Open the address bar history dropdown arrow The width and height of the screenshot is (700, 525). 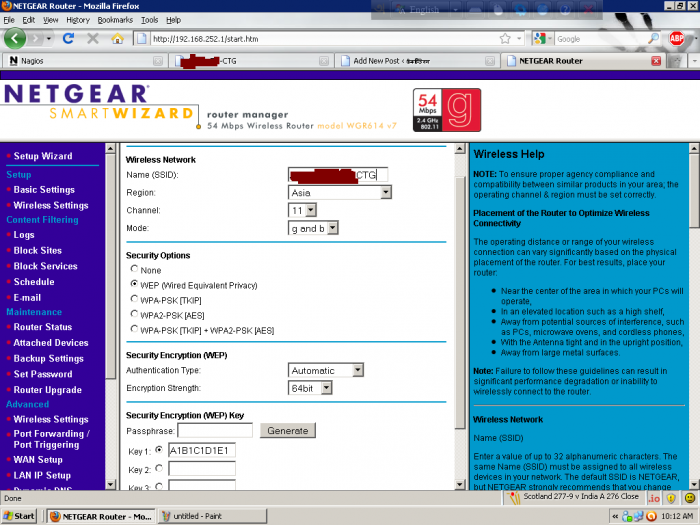(519, 39)
